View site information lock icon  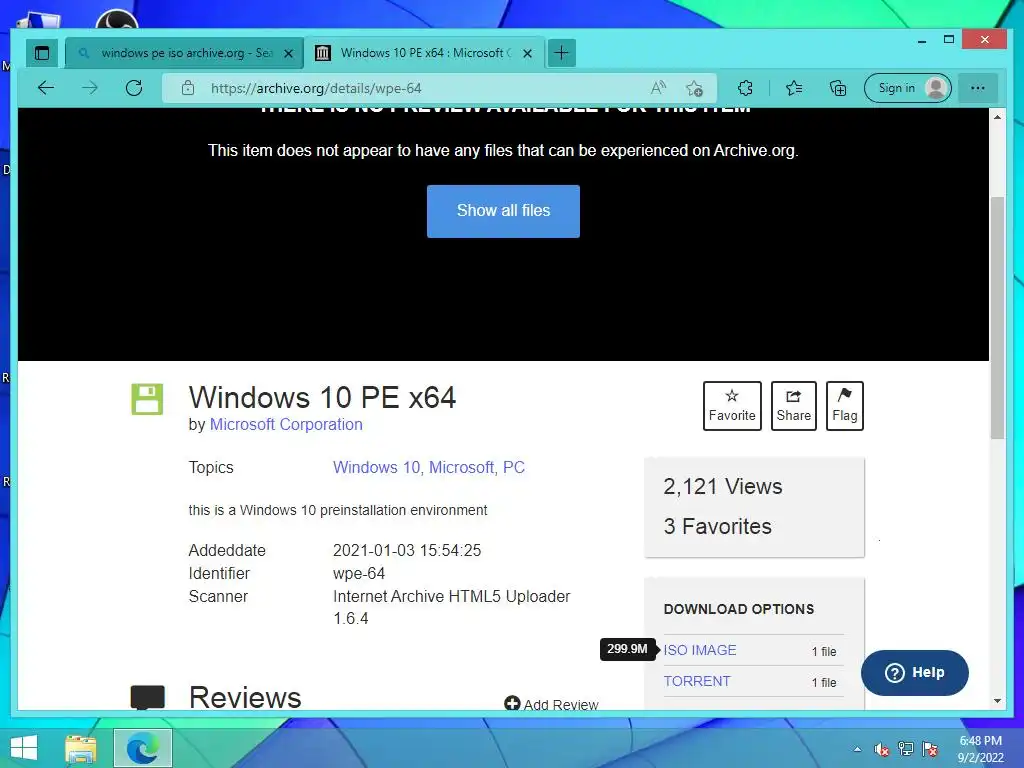point(188,88)
